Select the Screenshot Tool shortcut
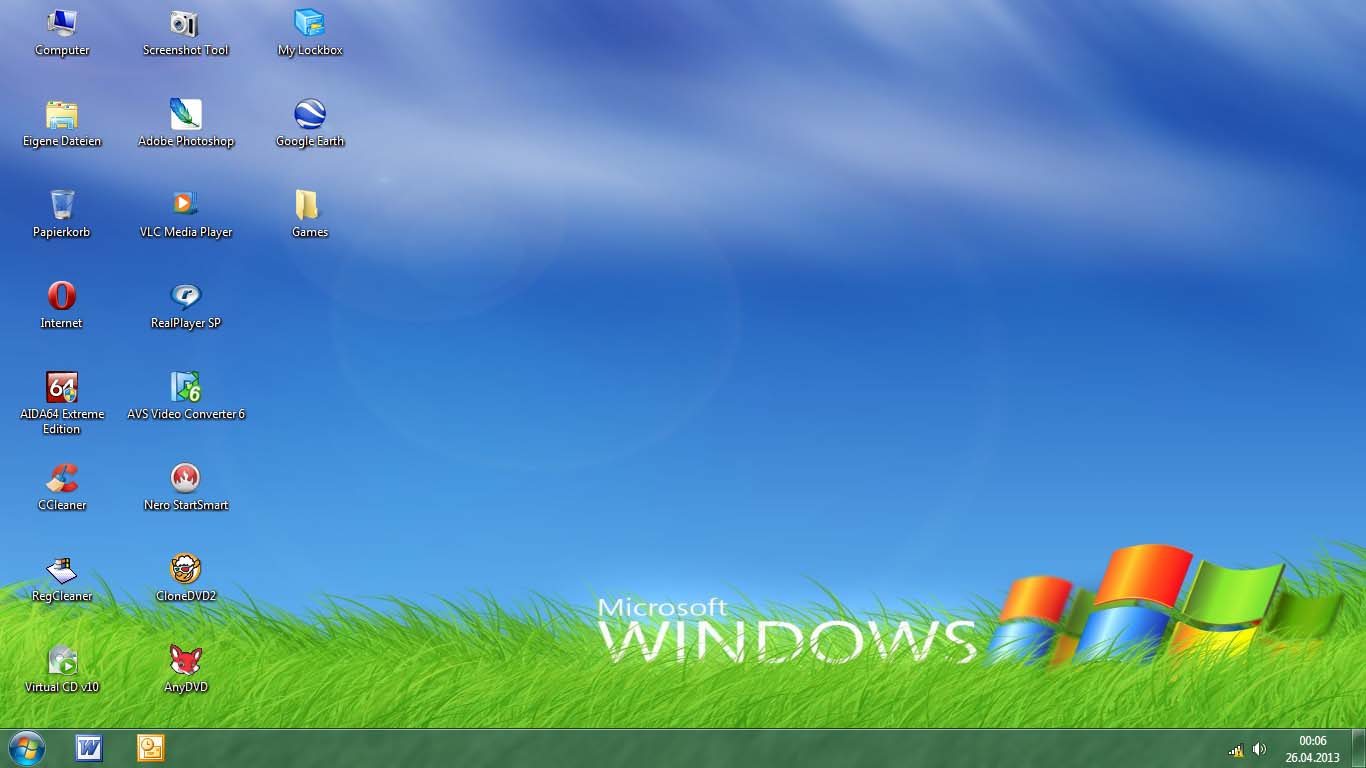Viewport: 1366px width, 768px height. [x=185, y=22]
